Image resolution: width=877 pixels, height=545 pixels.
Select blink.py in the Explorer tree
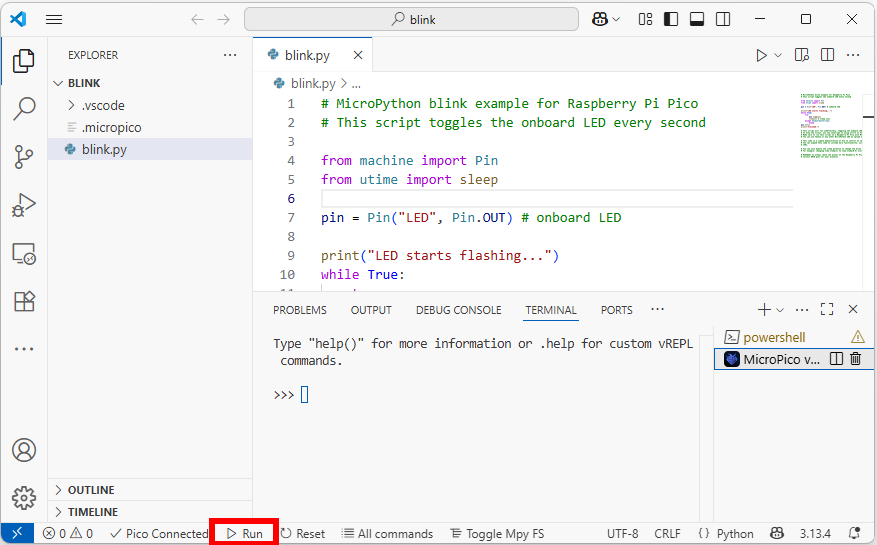[x=150, y=149]
